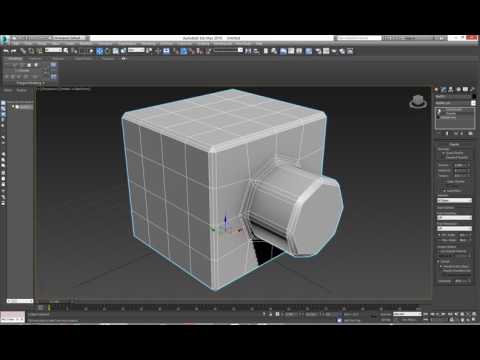This screenshot has height=360, width=480.
Task: Click Configure Modifier Sets button
Action: (x=470, y=133)
